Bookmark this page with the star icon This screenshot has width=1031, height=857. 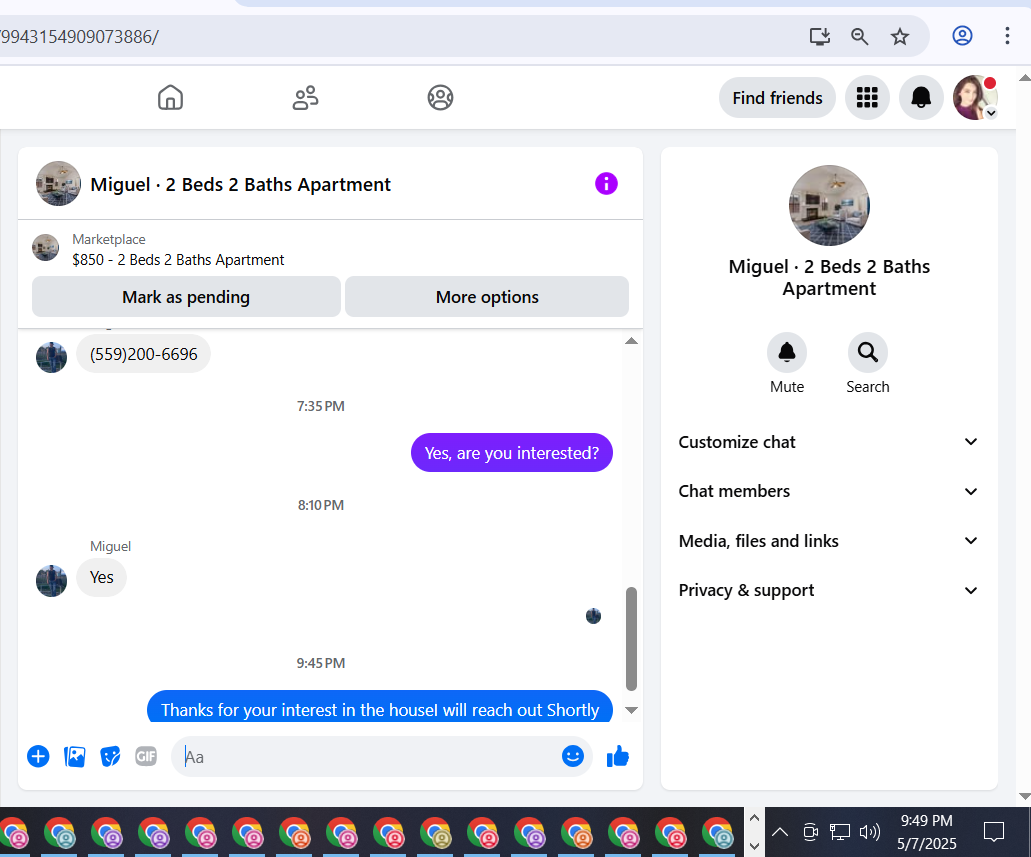click(x=899, y=36)
